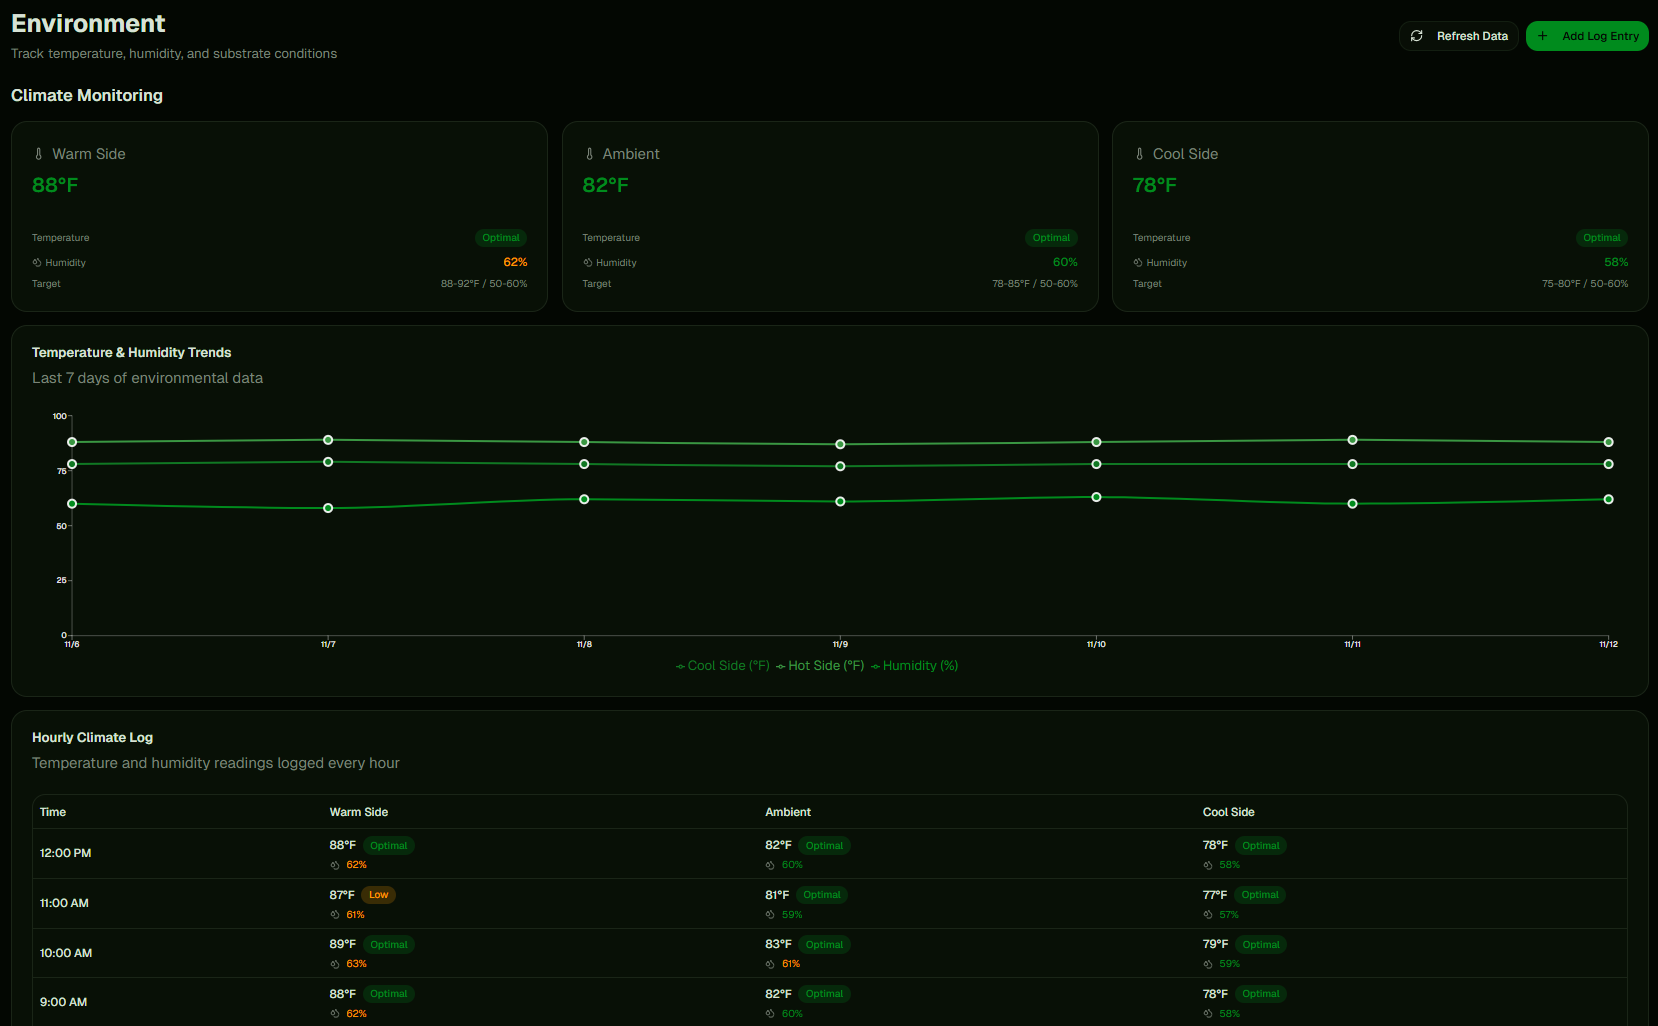The height and width of the screenshot is (1026, 1658).
Task: Click the Optimal badge for Ambient at 10:00 AM
Action: tap(823, 944)
